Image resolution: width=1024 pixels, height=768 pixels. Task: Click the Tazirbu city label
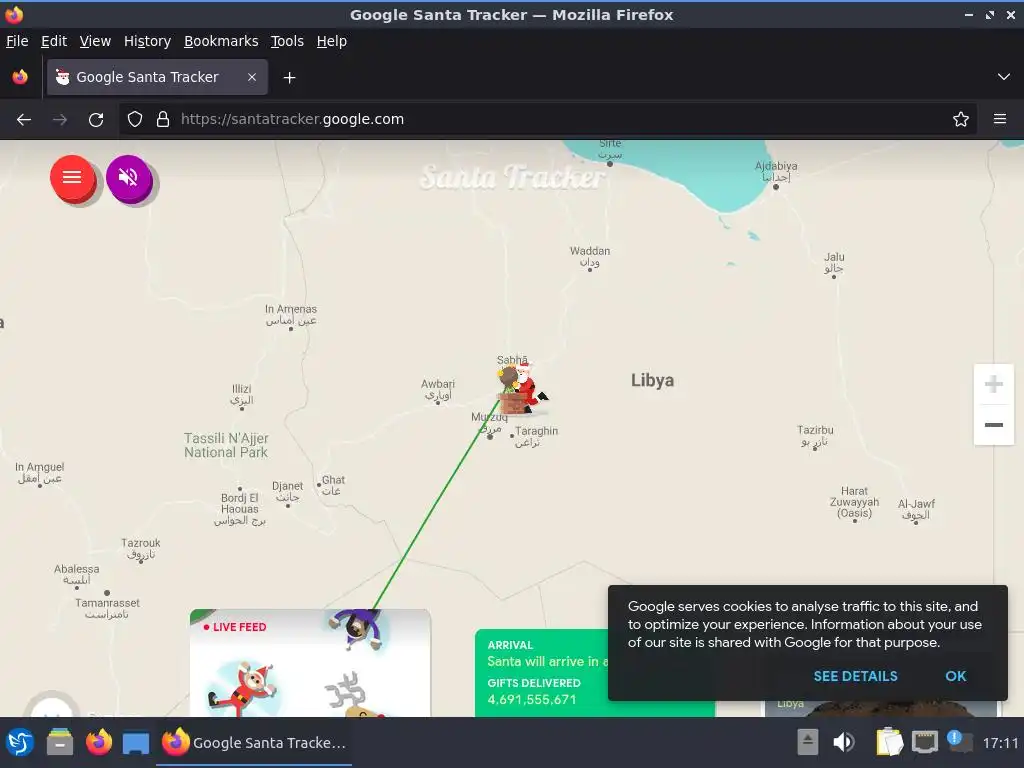point(814,436)
